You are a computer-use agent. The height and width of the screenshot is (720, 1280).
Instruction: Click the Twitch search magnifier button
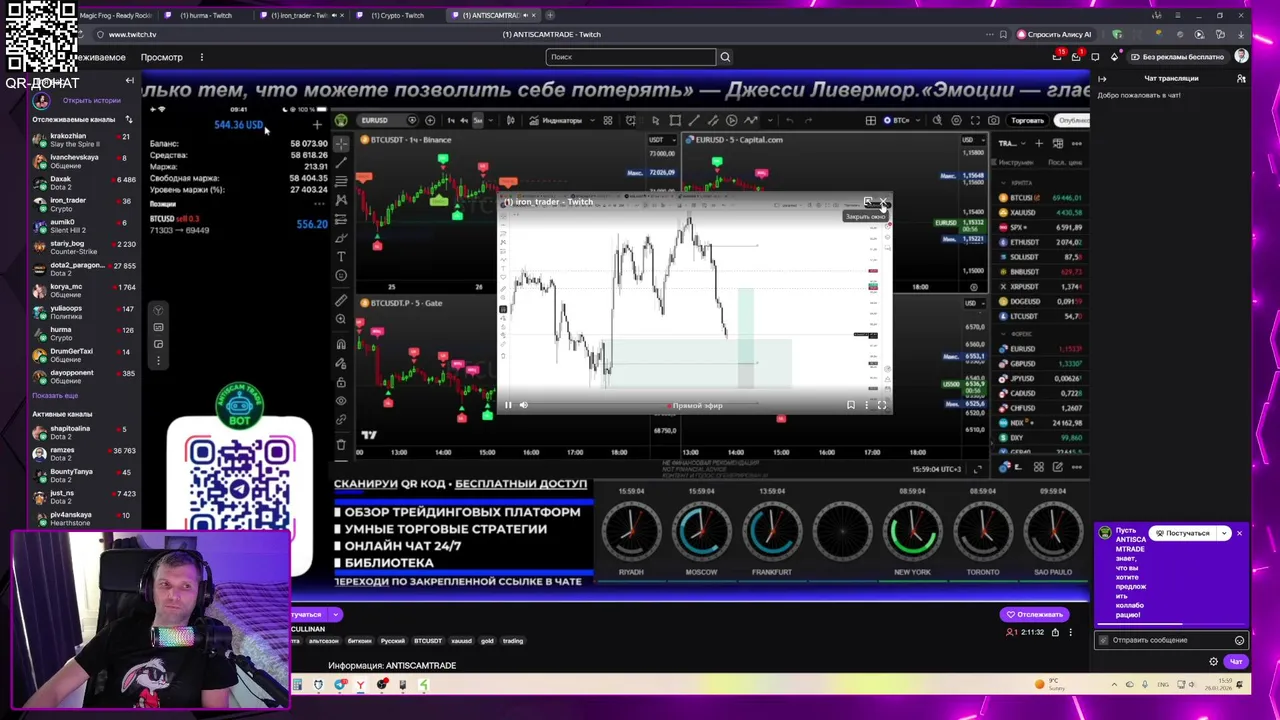[x=725, y=57]
